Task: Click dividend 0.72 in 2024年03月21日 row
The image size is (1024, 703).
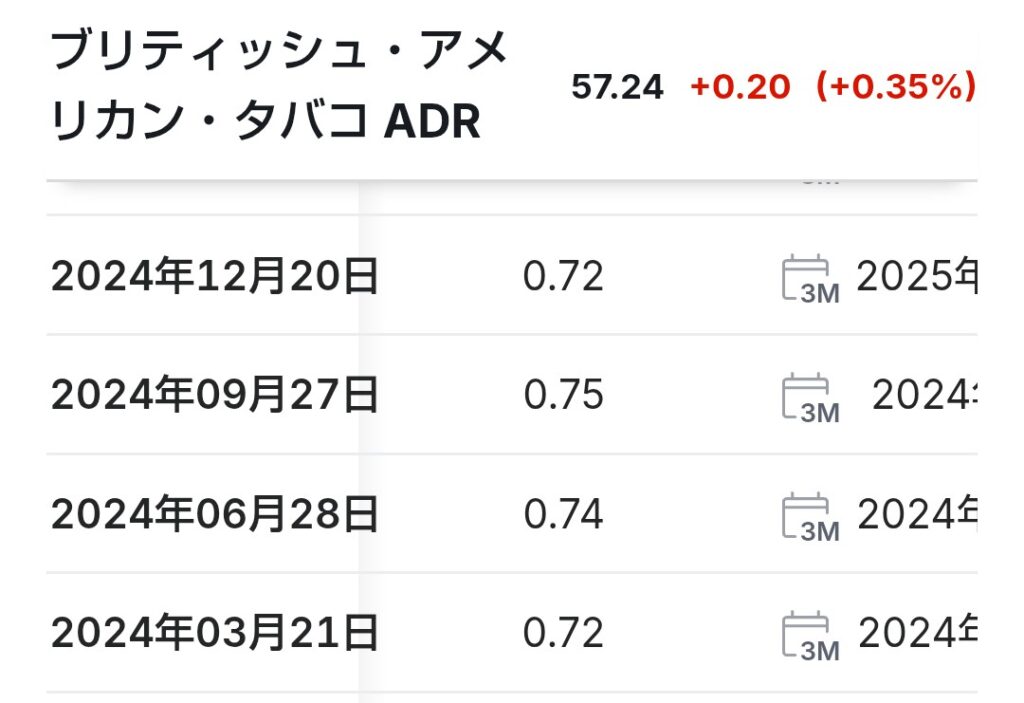Action: pyautogui.click(x=563, y=634)
